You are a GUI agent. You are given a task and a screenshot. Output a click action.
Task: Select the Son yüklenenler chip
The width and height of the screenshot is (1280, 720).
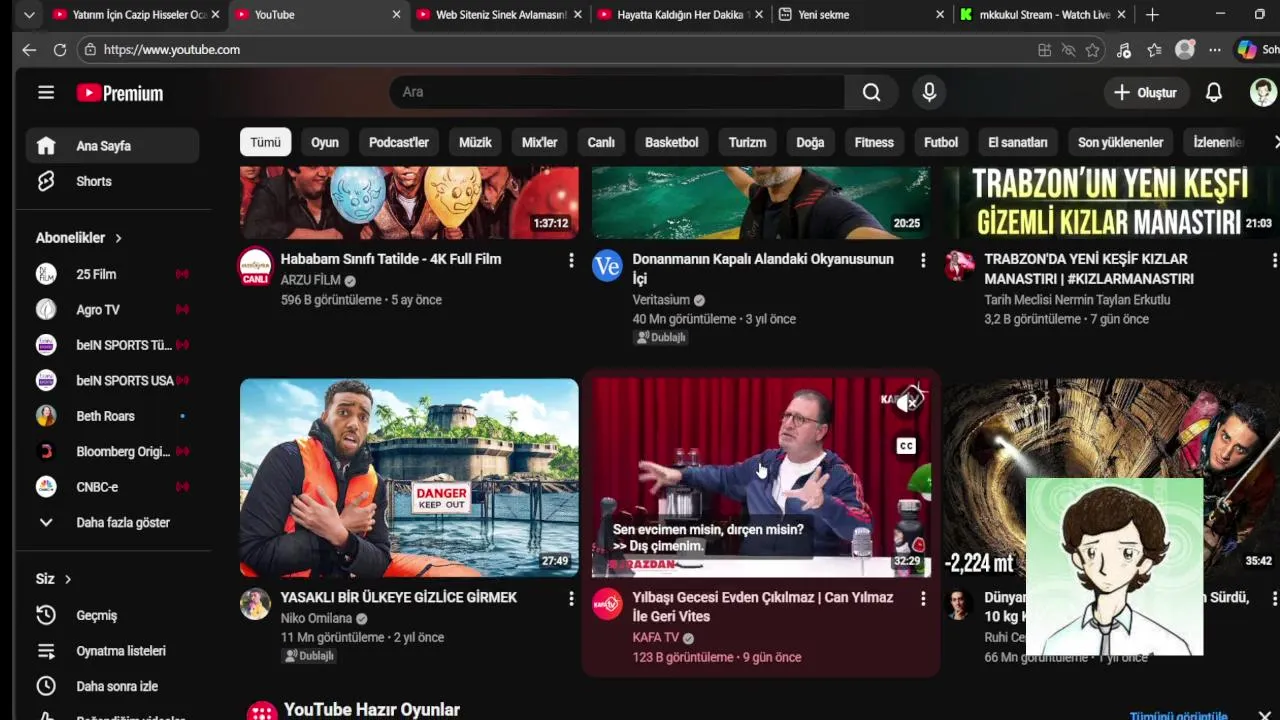click(x=1120, y=142)
